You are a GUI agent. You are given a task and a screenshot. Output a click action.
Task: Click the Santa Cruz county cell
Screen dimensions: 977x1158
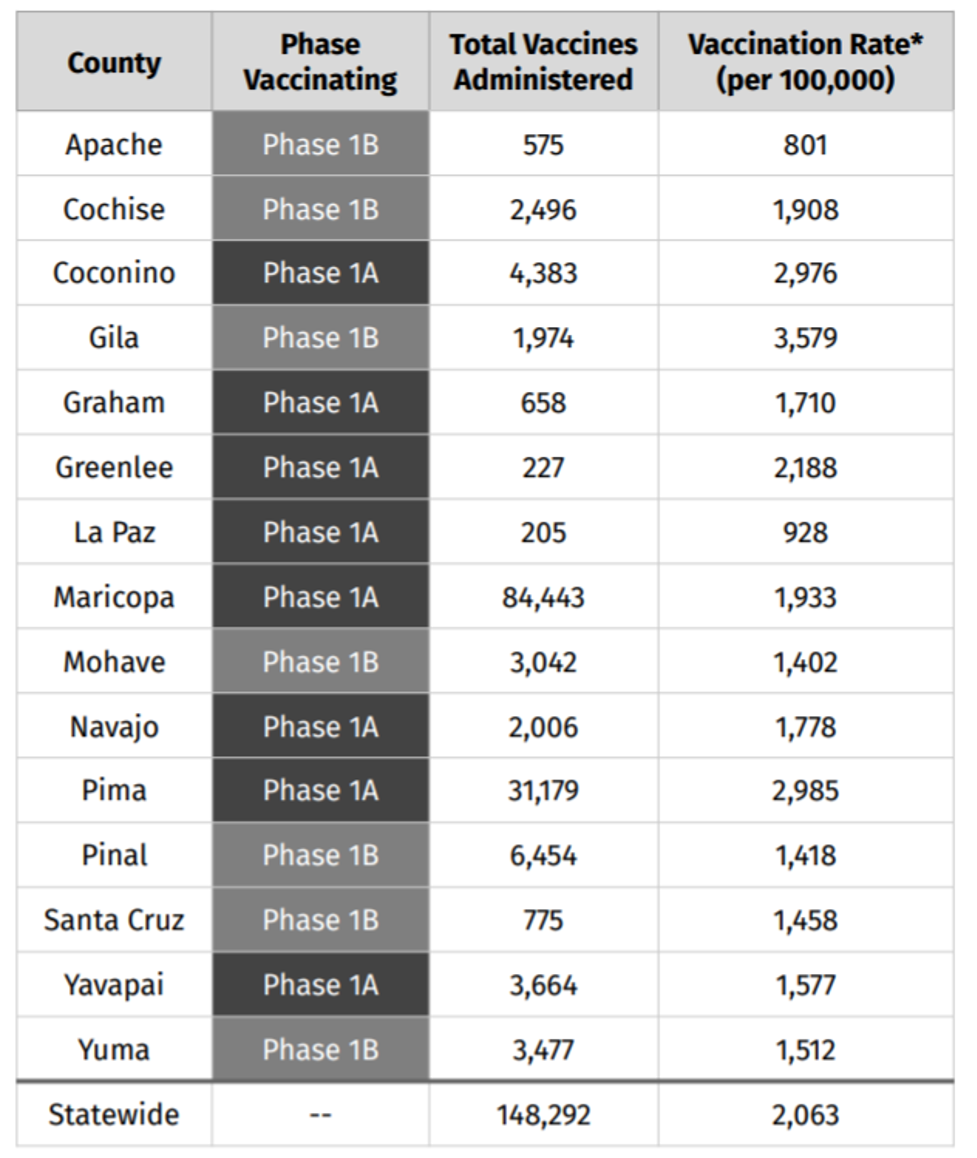click(114, 920)
